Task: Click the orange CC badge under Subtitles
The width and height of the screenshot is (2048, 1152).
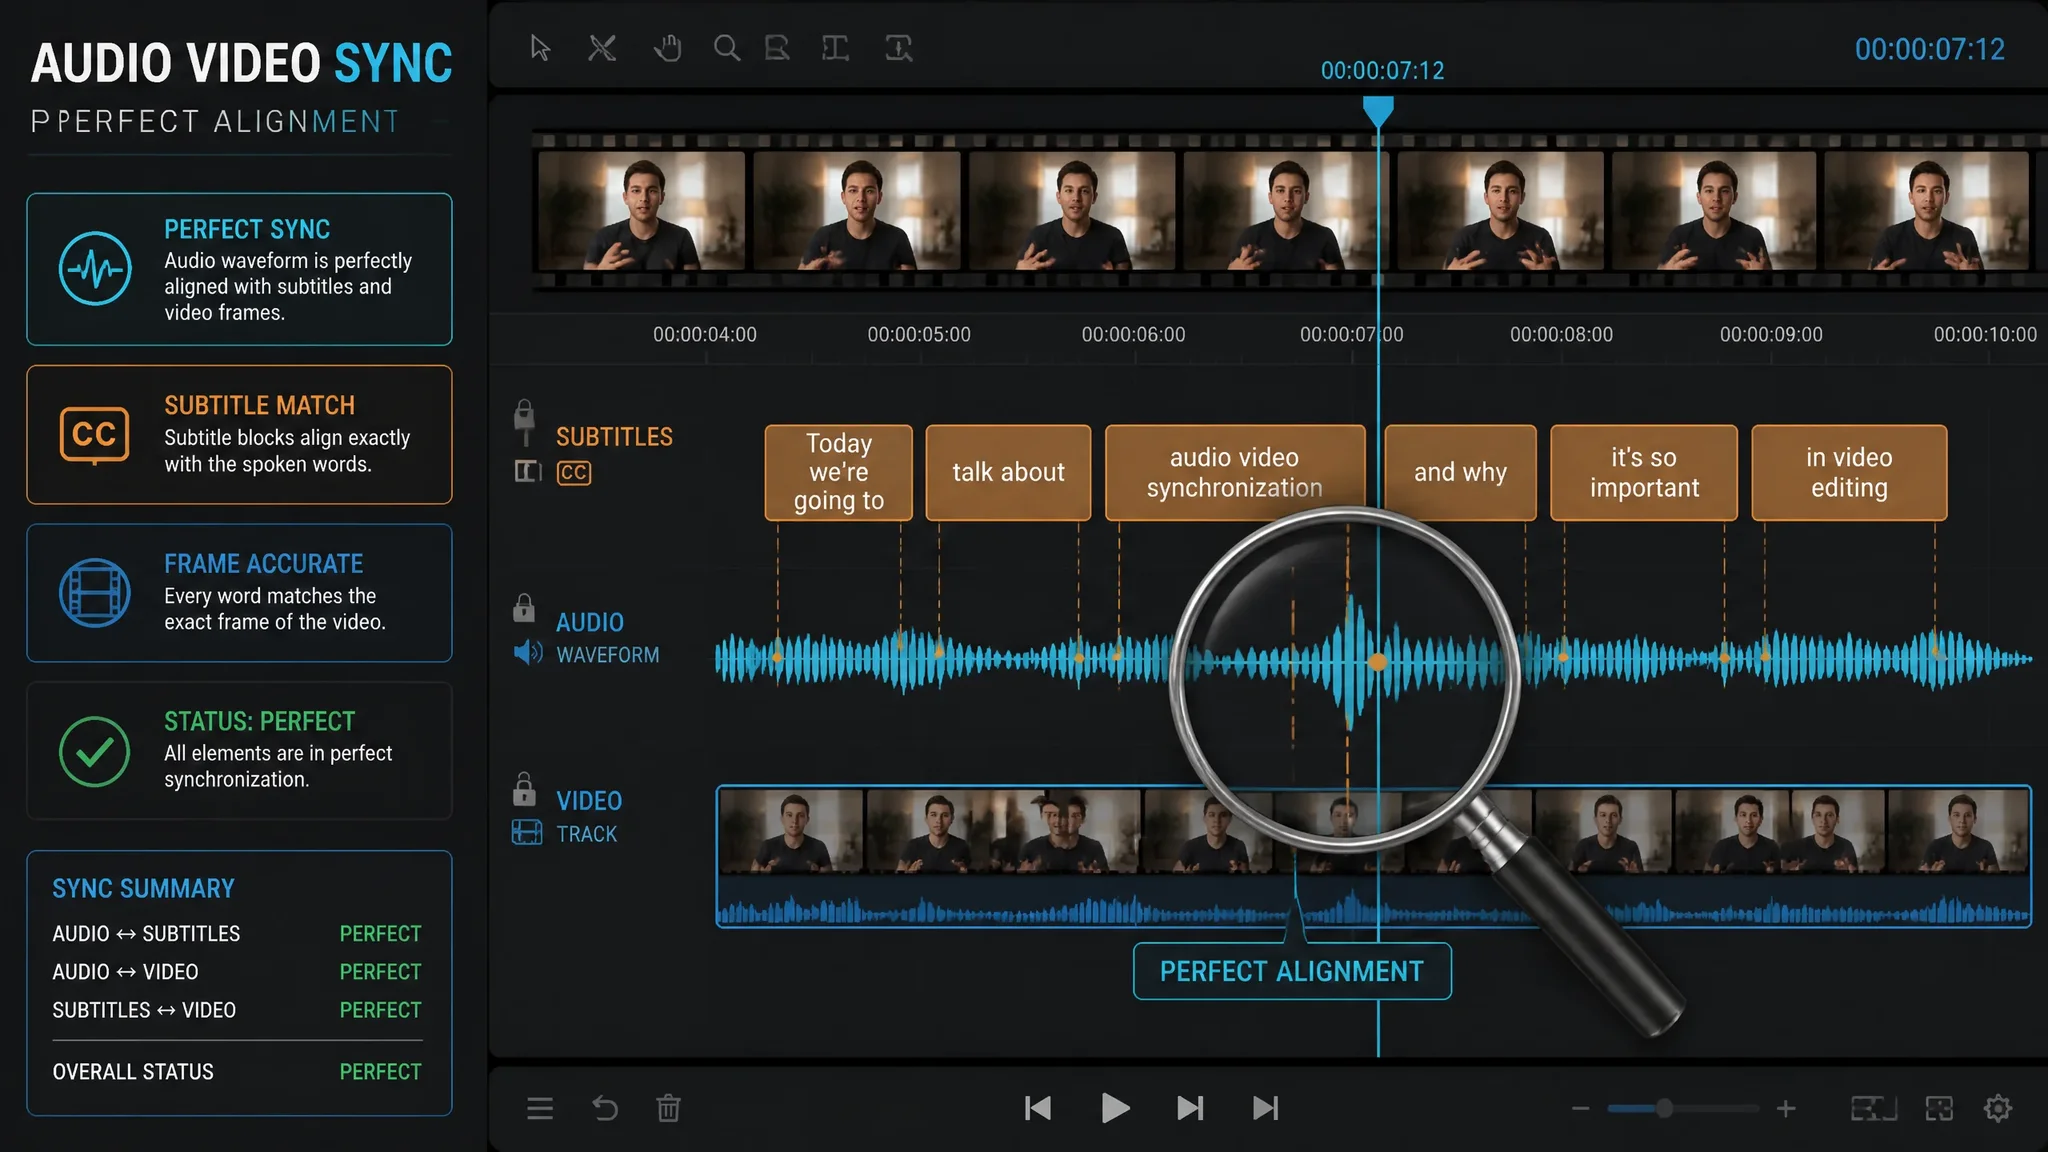Action: pos(574,472)
